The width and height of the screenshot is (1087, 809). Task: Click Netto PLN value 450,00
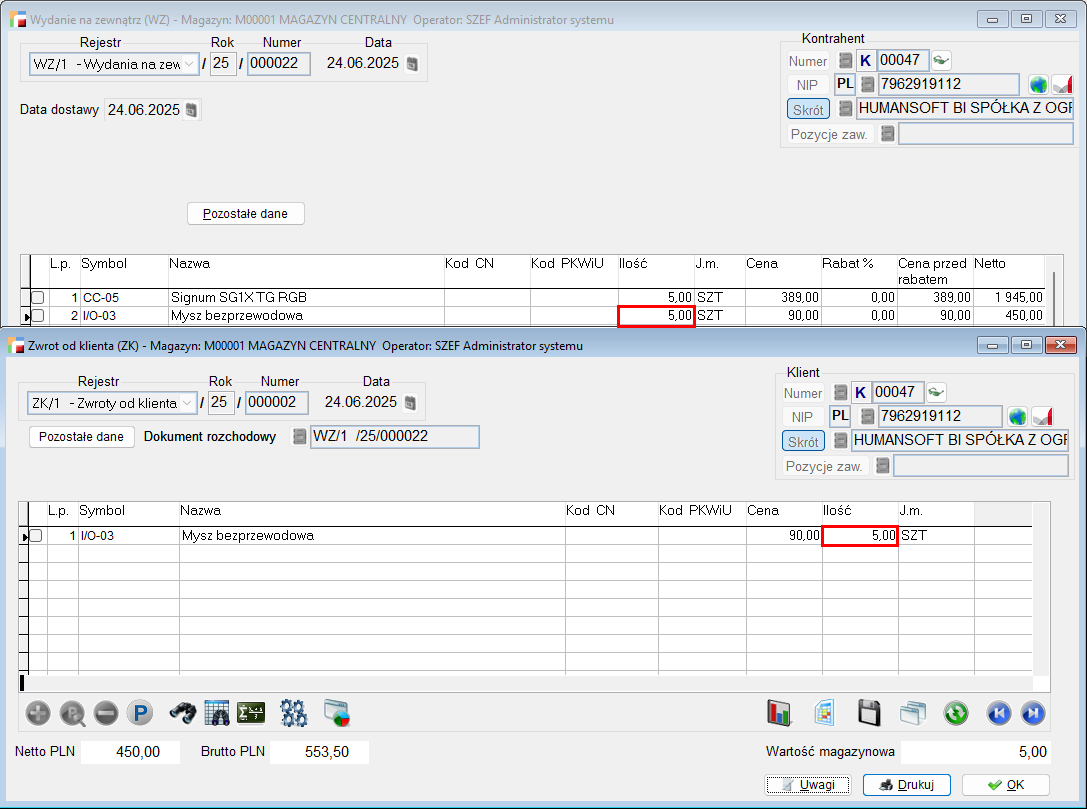tap(130, 752)
